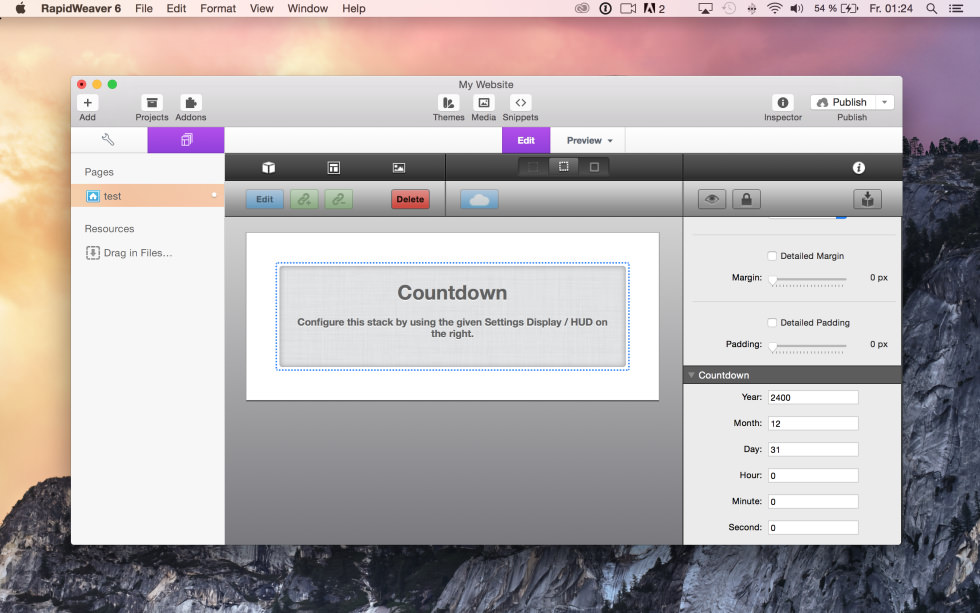Open the Notification Center list icon
This screenshot has height=613, width=980.
[x=956, y=8]
